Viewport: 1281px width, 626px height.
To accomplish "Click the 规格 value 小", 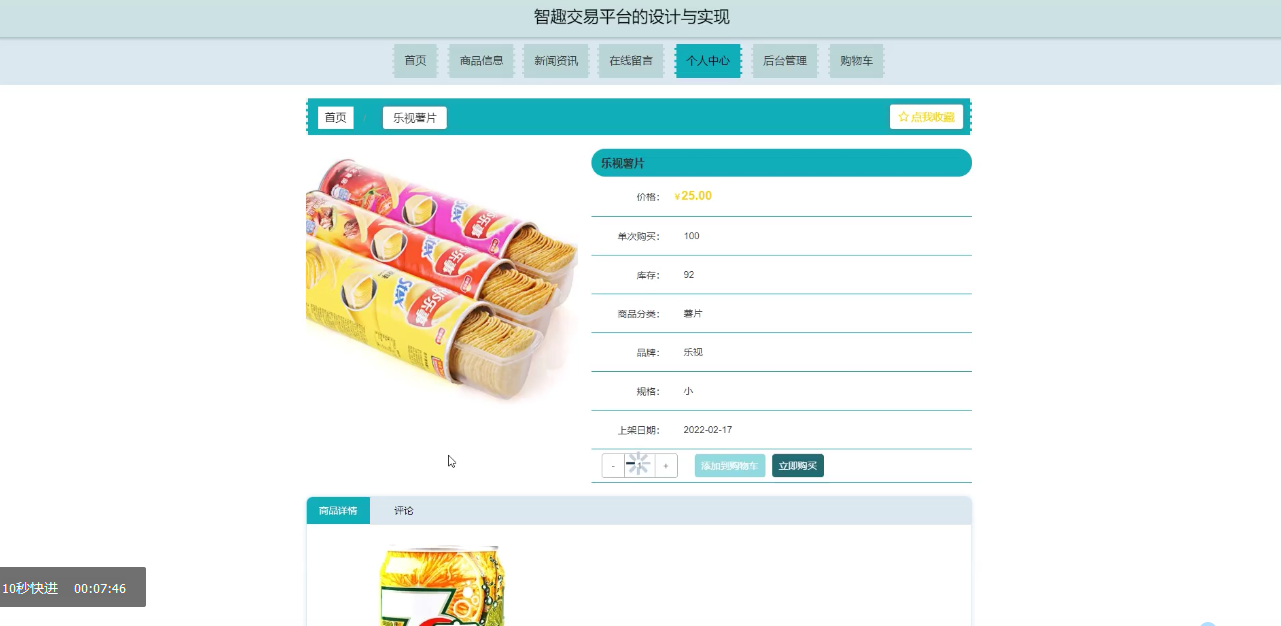I will coord(688,392).
